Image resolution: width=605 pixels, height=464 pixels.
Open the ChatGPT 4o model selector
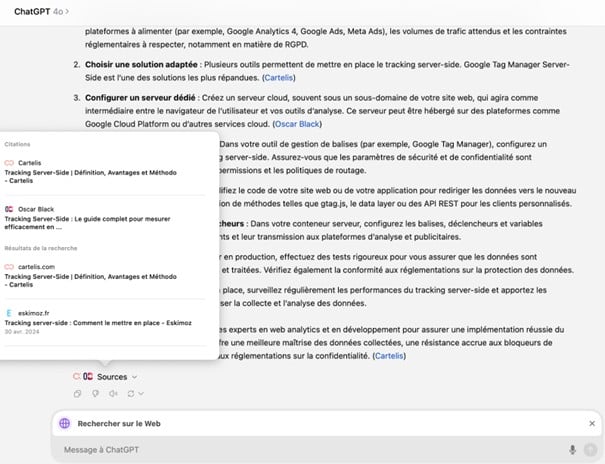pos(42,12)
